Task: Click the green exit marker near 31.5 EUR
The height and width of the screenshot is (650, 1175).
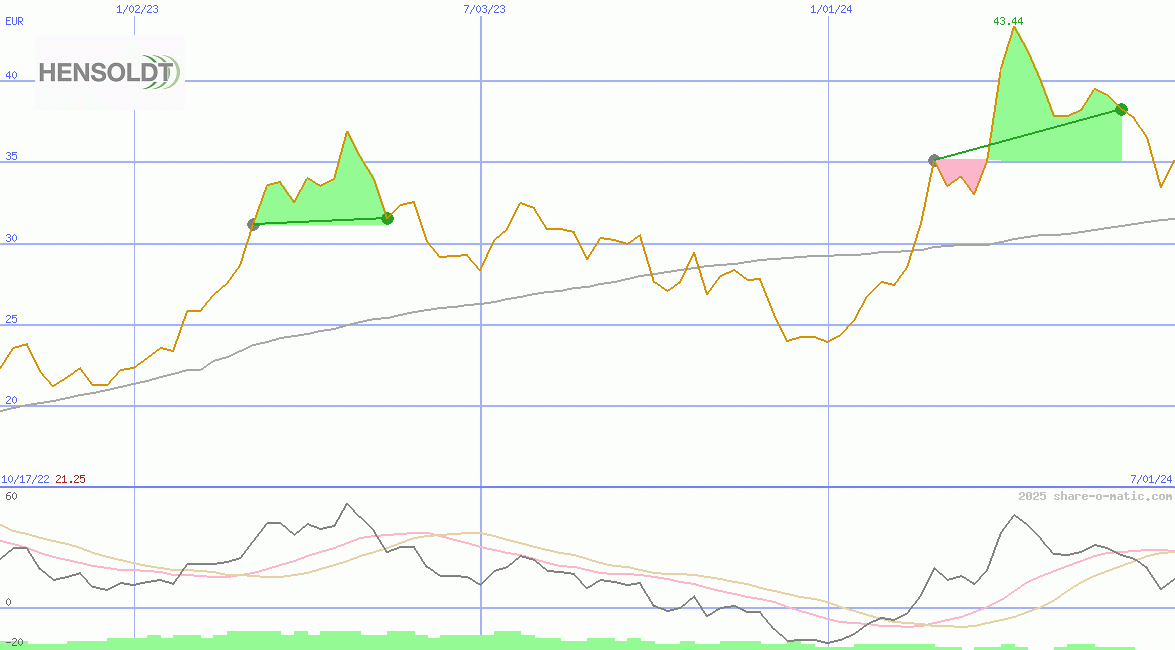Action: [387, 218]
